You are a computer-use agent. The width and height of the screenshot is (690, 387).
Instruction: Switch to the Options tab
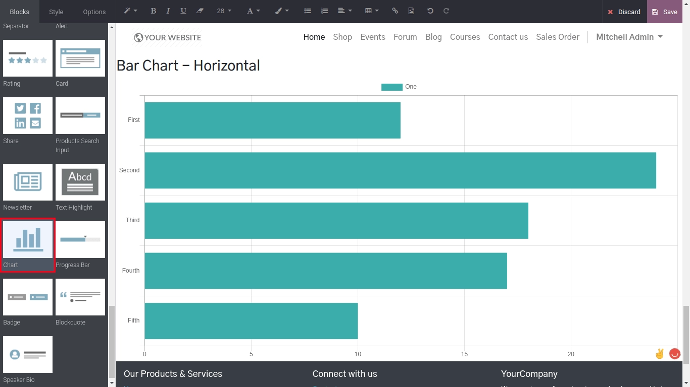tap(94, 11)
